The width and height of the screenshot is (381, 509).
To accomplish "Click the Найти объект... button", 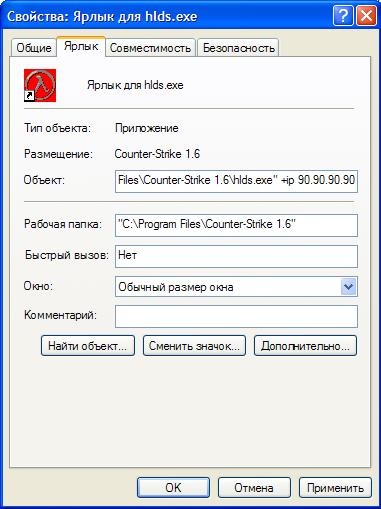I will [88, 346].
